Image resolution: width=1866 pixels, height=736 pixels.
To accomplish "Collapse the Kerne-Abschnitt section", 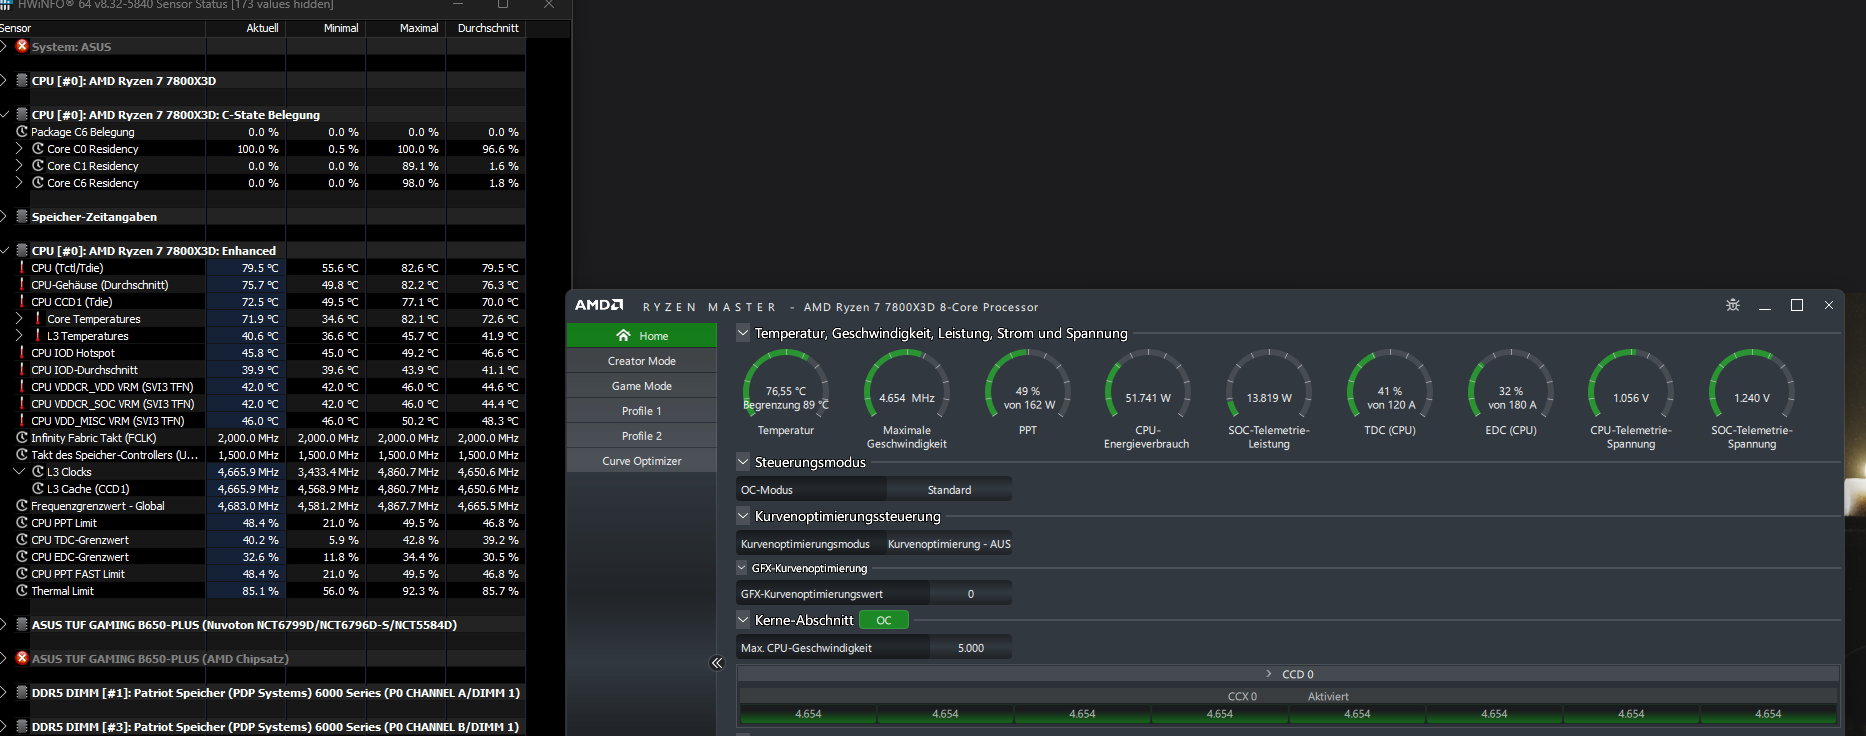I will (743, 620).
